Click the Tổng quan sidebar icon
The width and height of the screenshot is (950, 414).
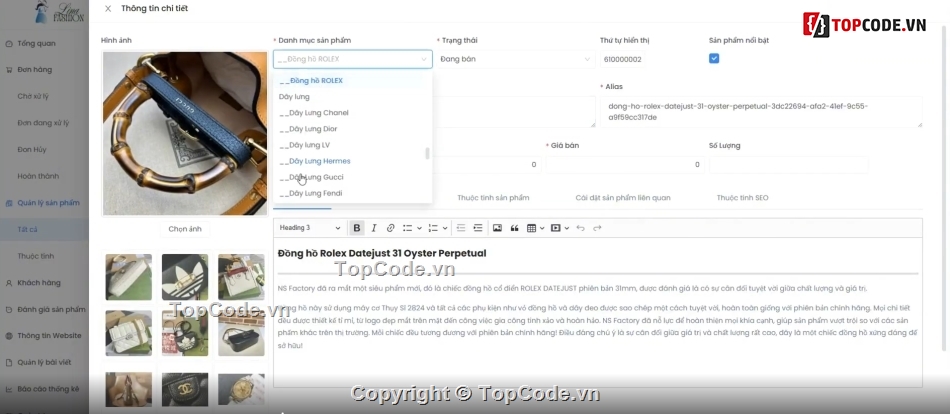click(x=9, y=44)
